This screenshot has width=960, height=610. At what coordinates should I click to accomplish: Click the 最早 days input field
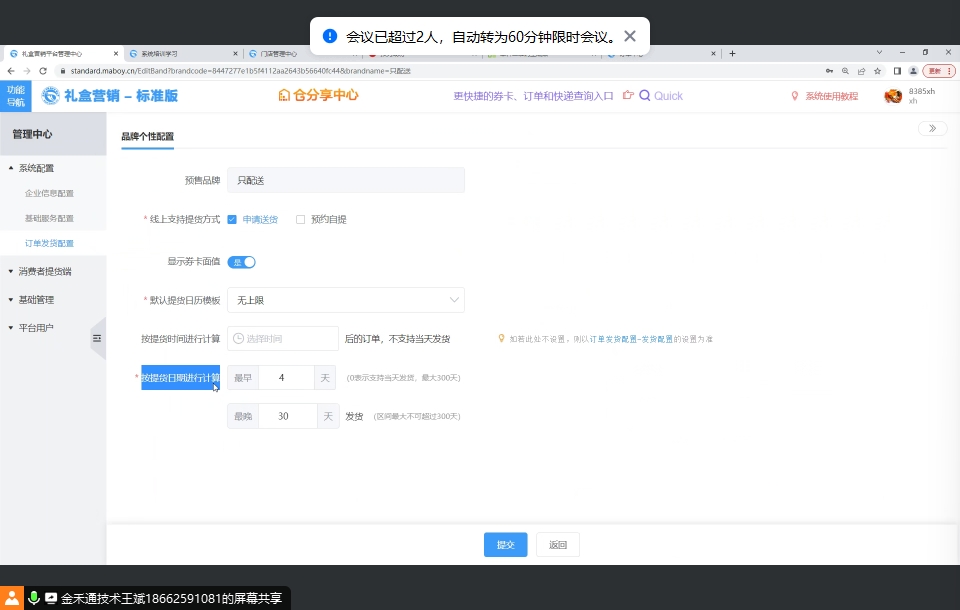point(284,377)
